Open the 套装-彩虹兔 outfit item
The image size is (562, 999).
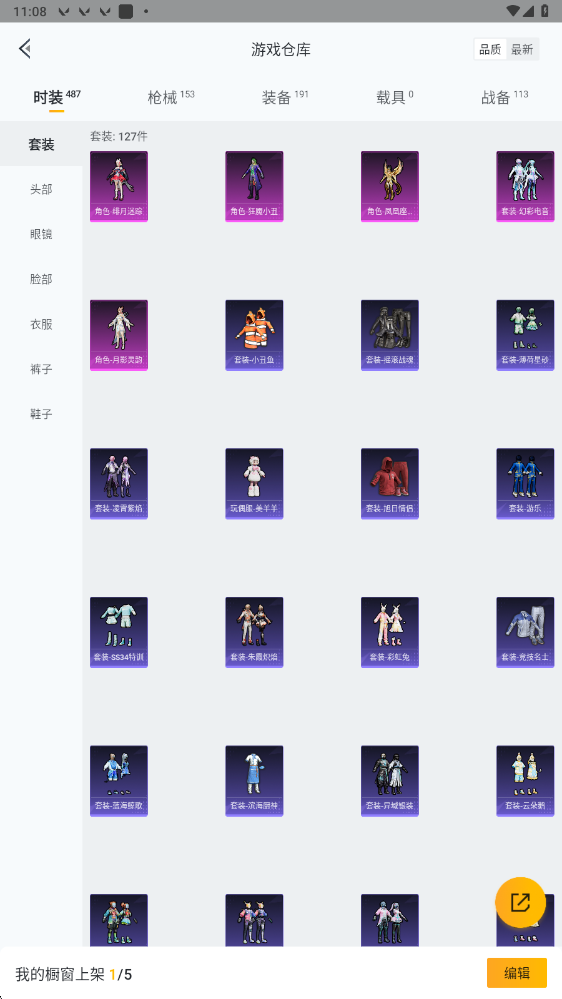390,632
